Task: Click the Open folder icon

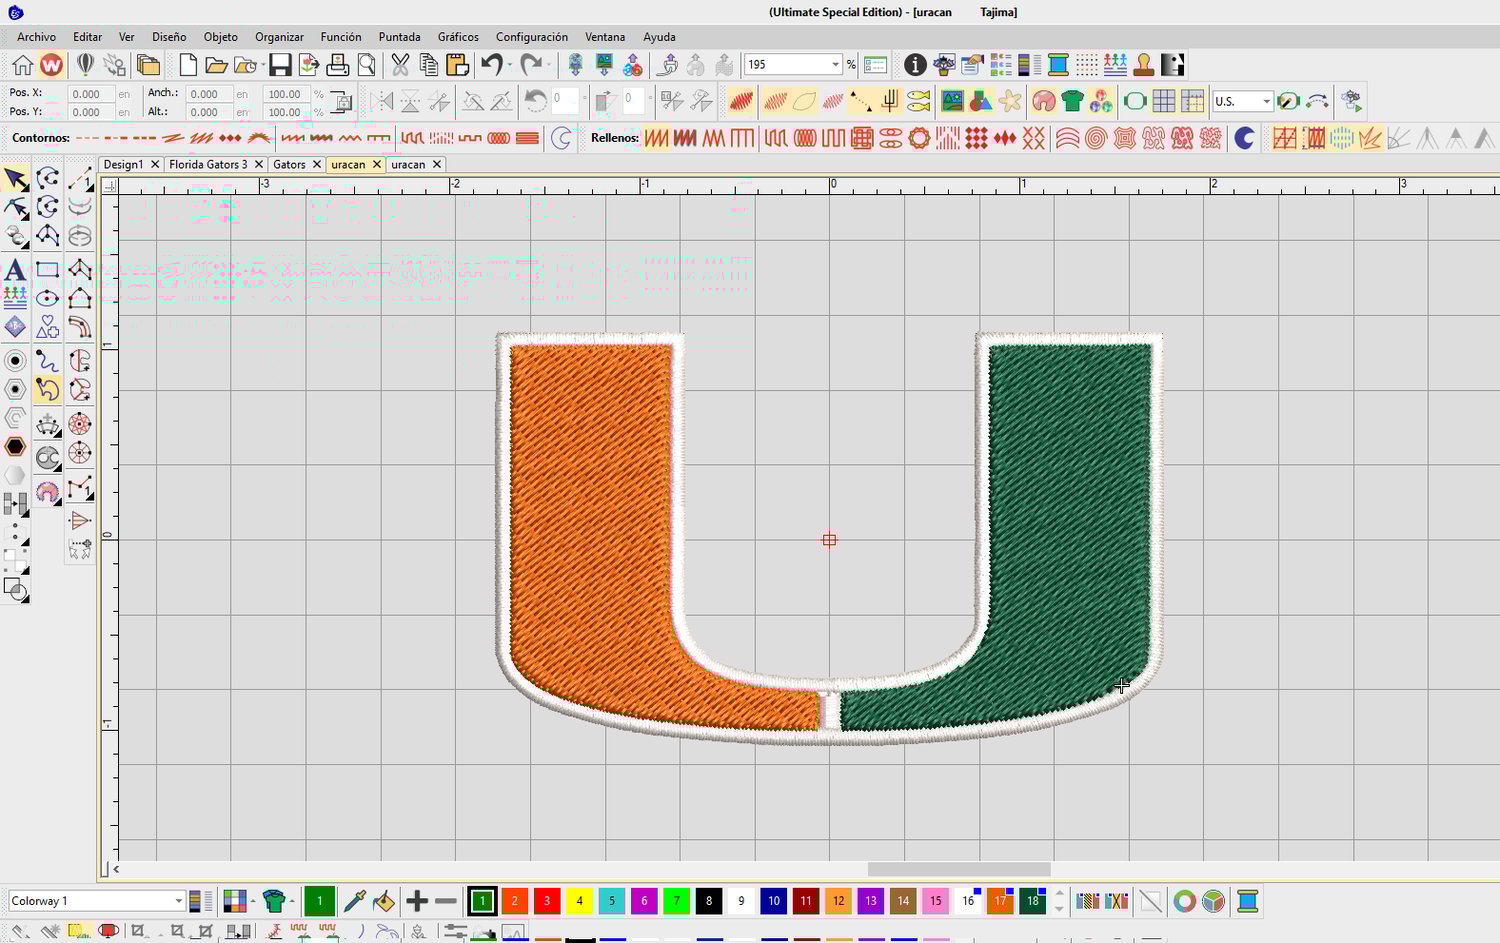Action: point(216,65)
